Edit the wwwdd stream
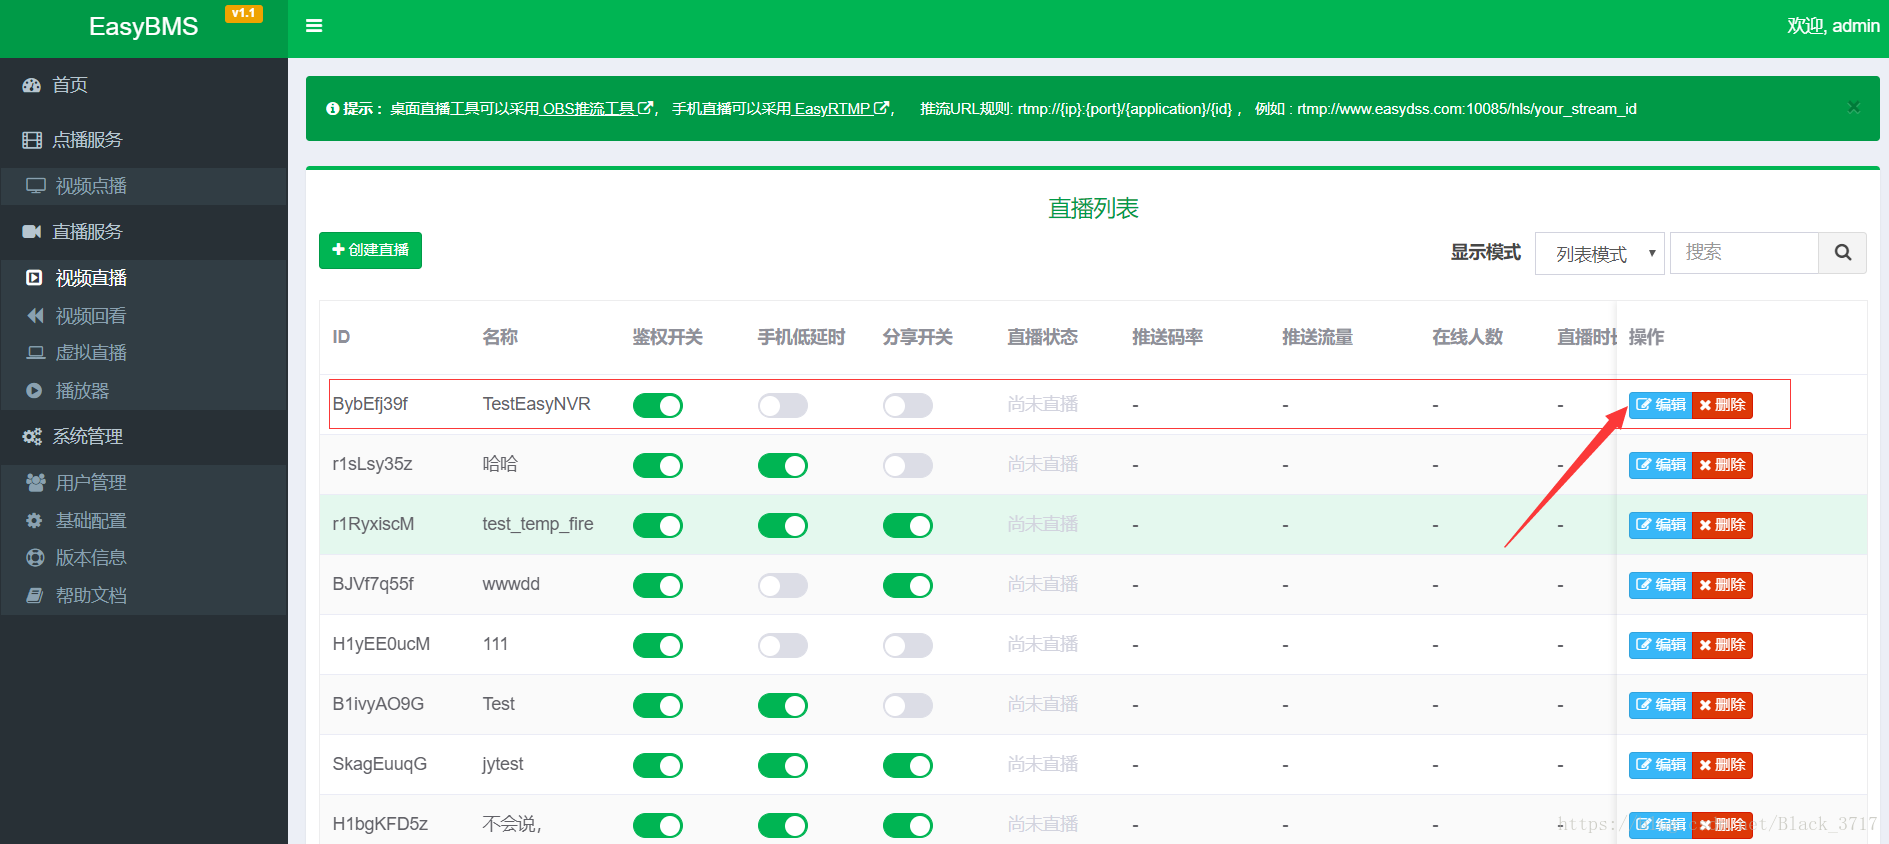Image resolution: width=1889 pixels, height=844 pixels. (1660, 585)
